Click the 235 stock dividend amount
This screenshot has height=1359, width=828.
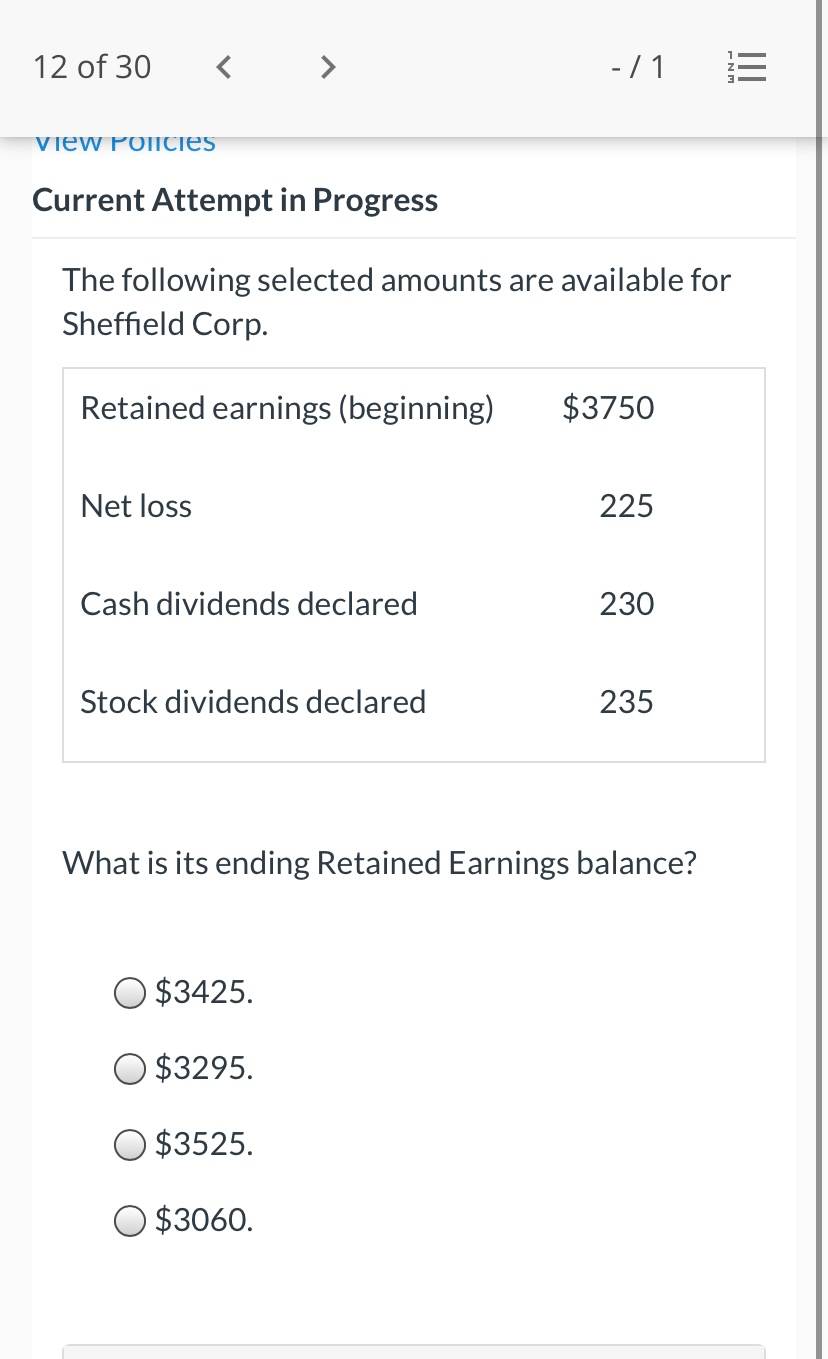coord(627,702)
